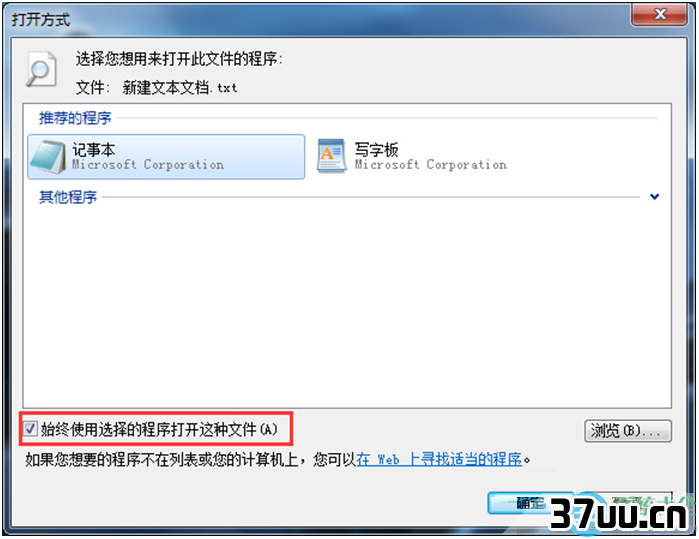
Task: Click the 其他程序 group header label
Action: click(x=68, y=197)
